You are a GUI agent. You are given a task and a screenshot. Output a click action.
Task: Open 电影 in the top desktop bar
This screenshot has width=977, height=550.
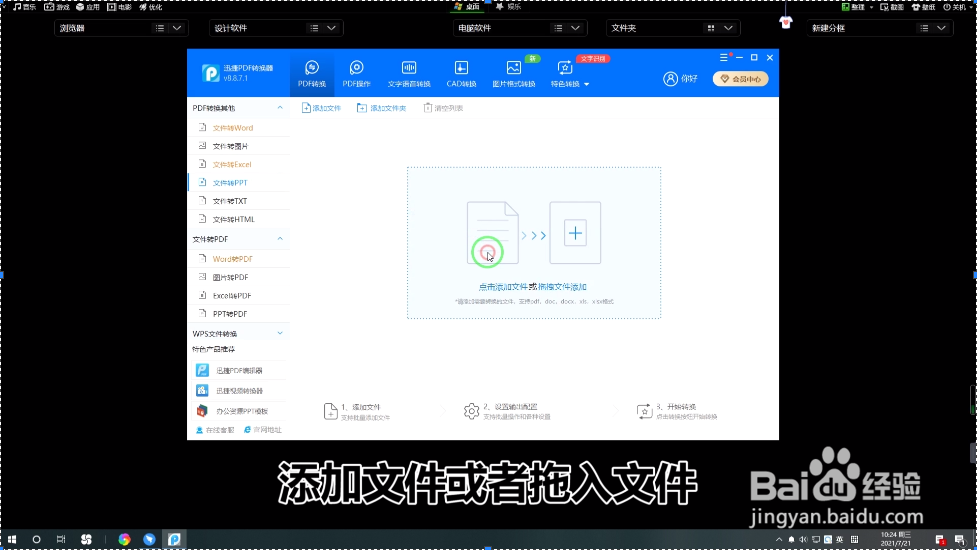tap(119, 7)
